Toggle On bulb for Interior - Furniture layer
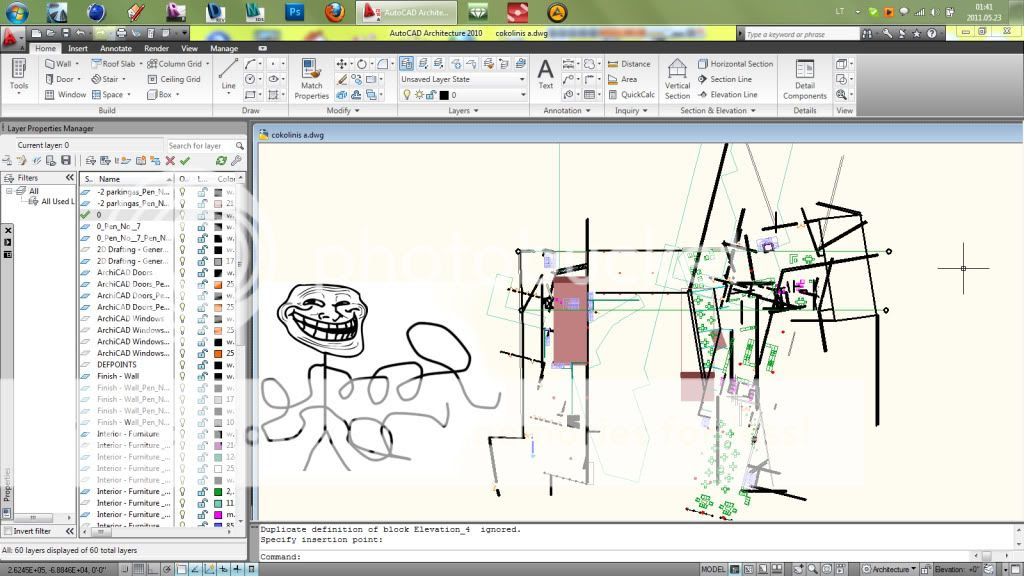 [183, 434]
